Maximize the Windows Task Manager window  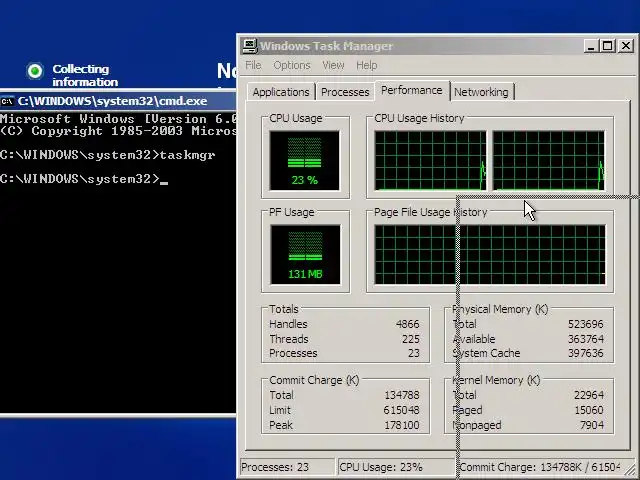607,46
